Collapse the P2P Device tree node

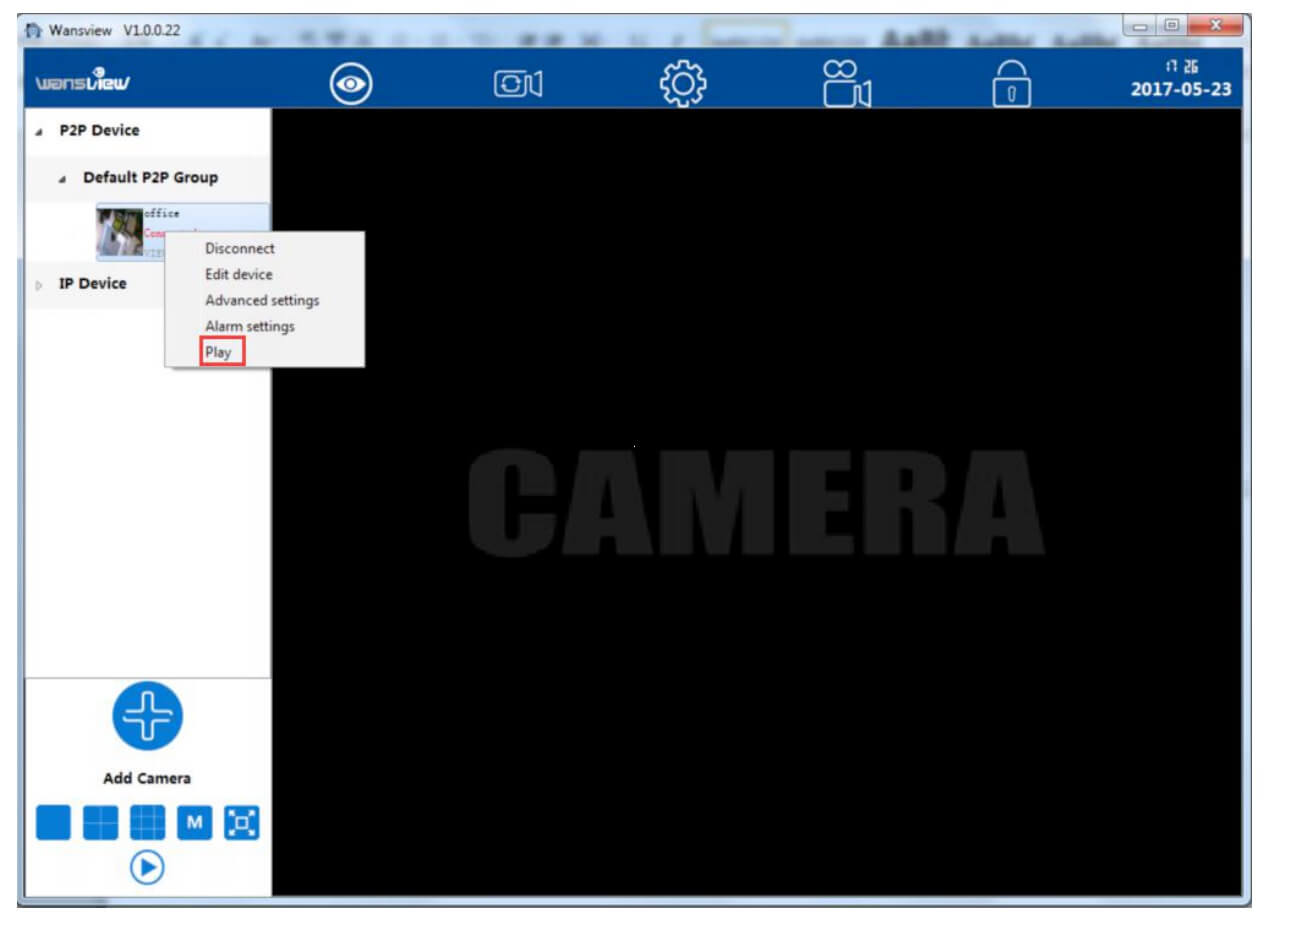click(39, 132)
